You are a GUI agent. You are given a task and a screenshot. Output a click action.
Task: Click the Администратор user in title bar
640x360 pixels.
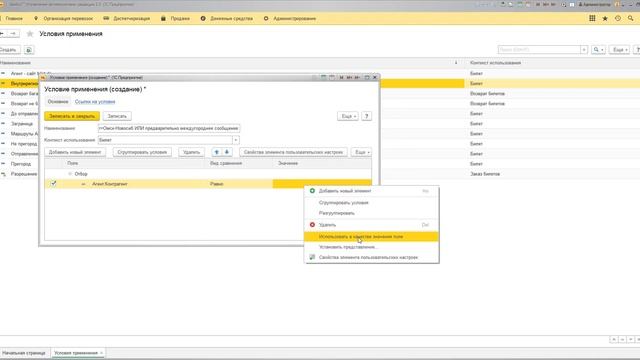[x=594, y=4]
